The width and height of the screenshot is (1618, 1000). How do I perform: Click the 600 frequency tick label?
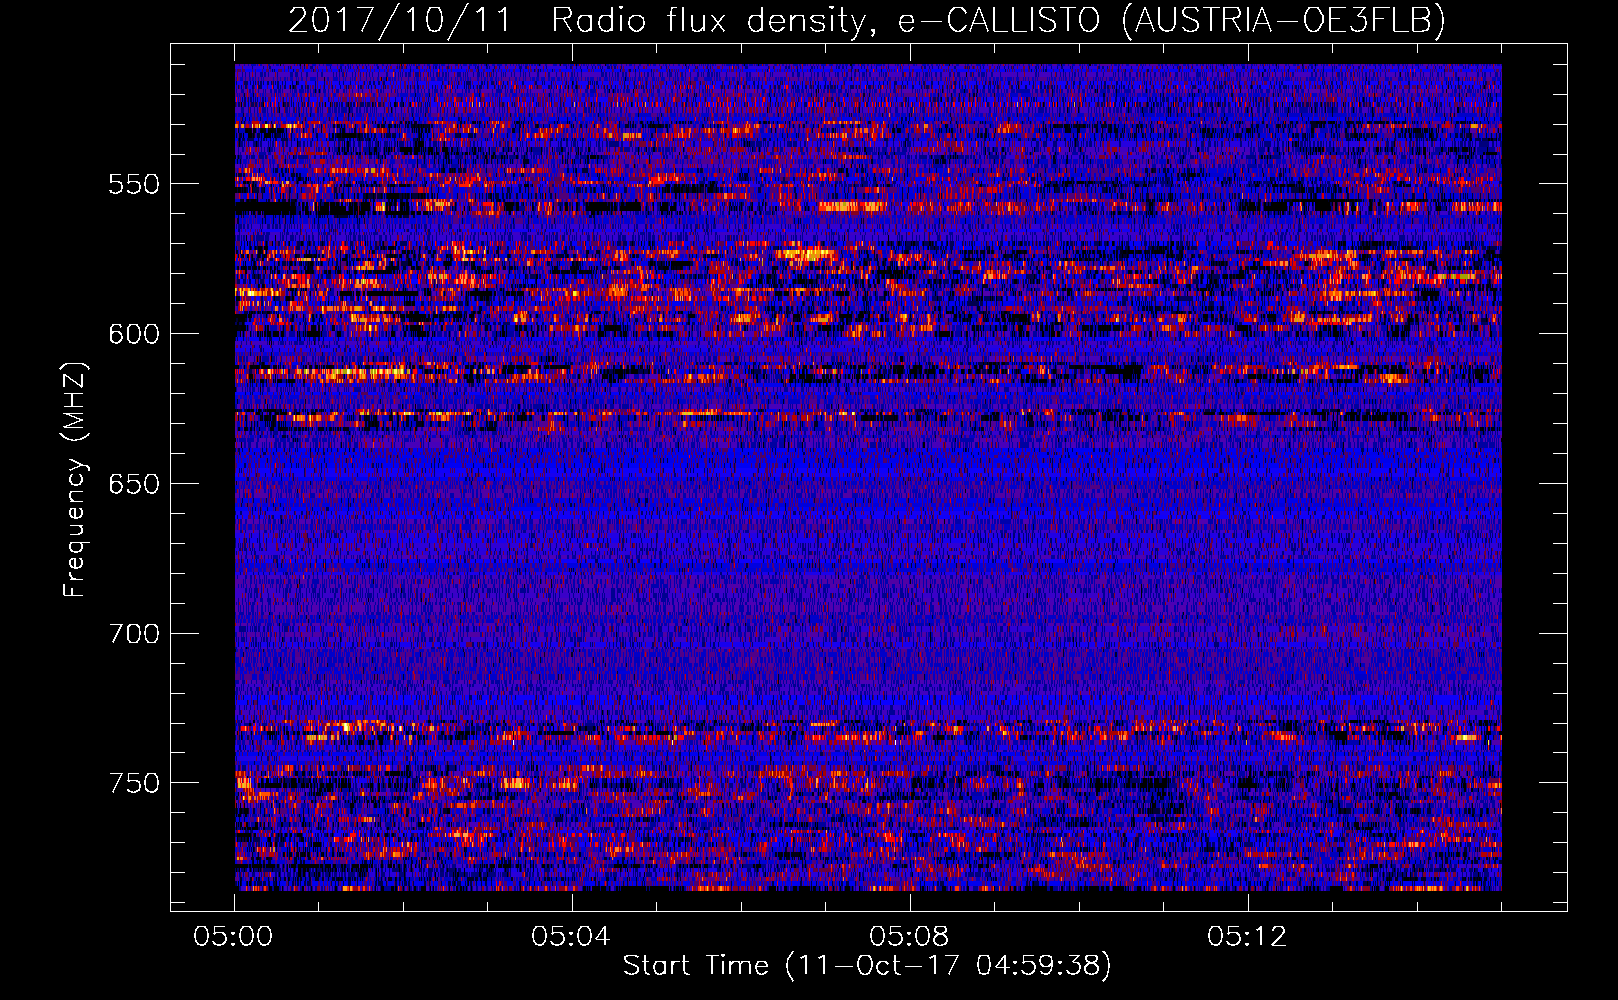click(x=134, y=334)
